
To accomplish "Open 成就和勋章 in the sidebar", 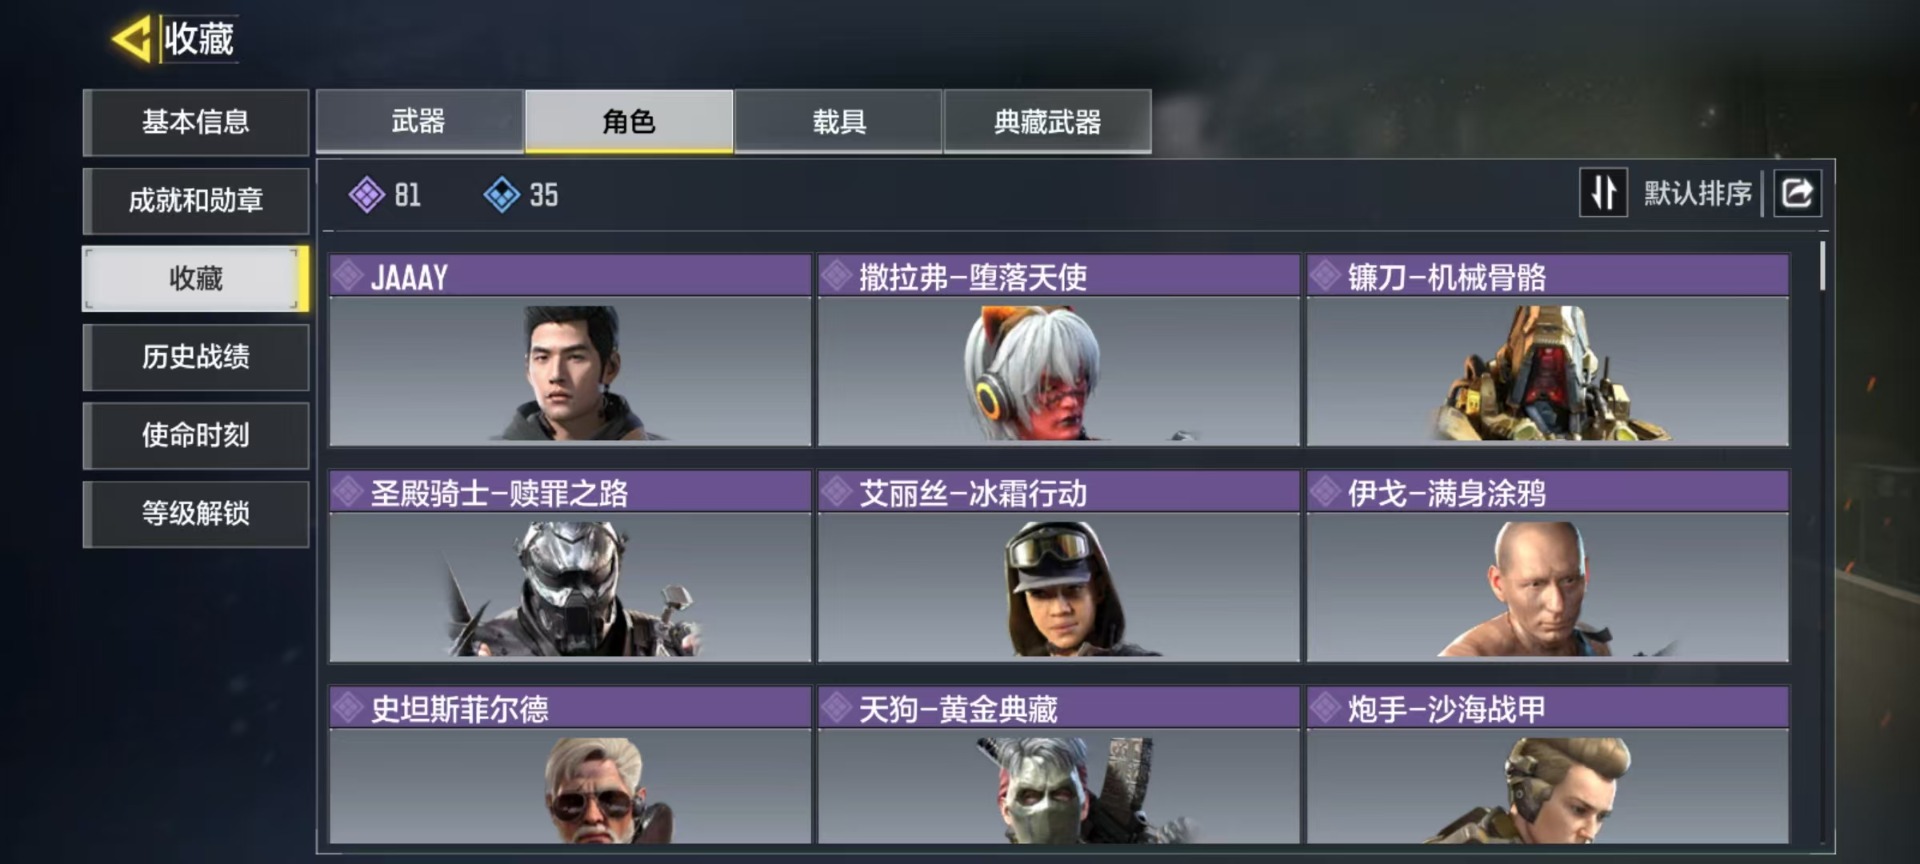I will (x=196, y=200).
